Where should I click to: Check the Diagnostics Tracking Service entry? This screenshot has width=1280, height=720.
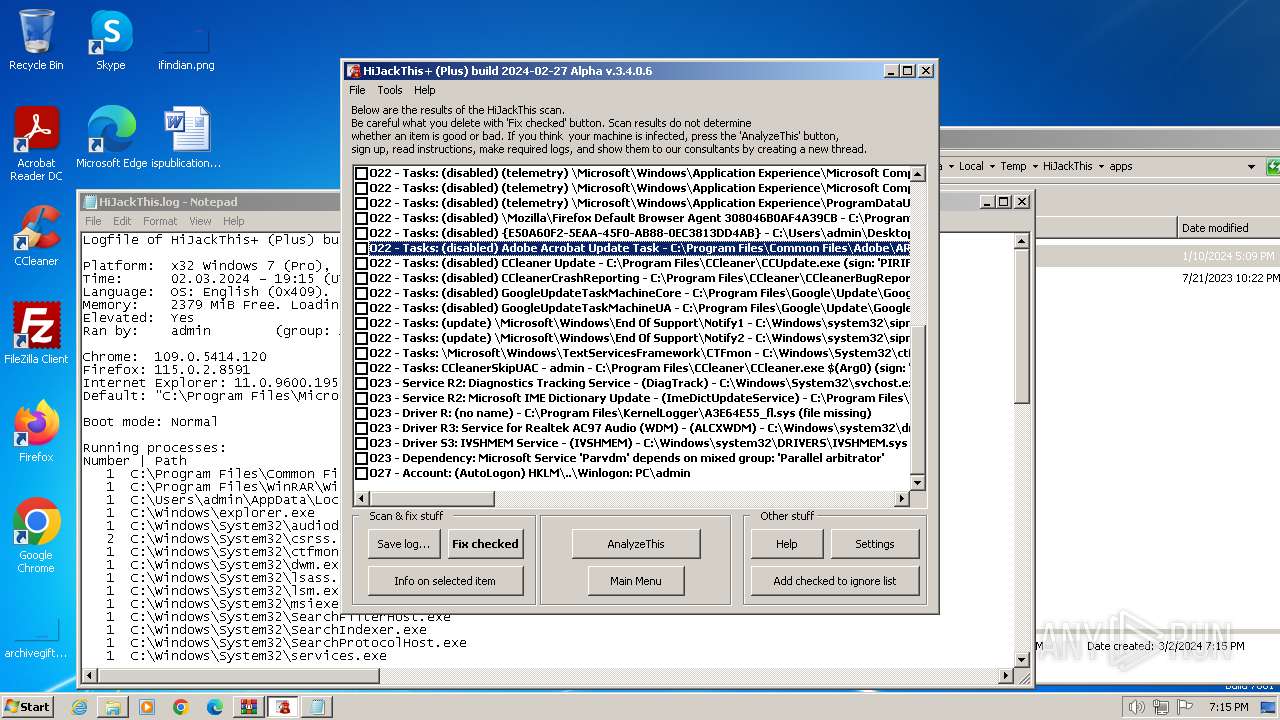[x=362, y=383]
